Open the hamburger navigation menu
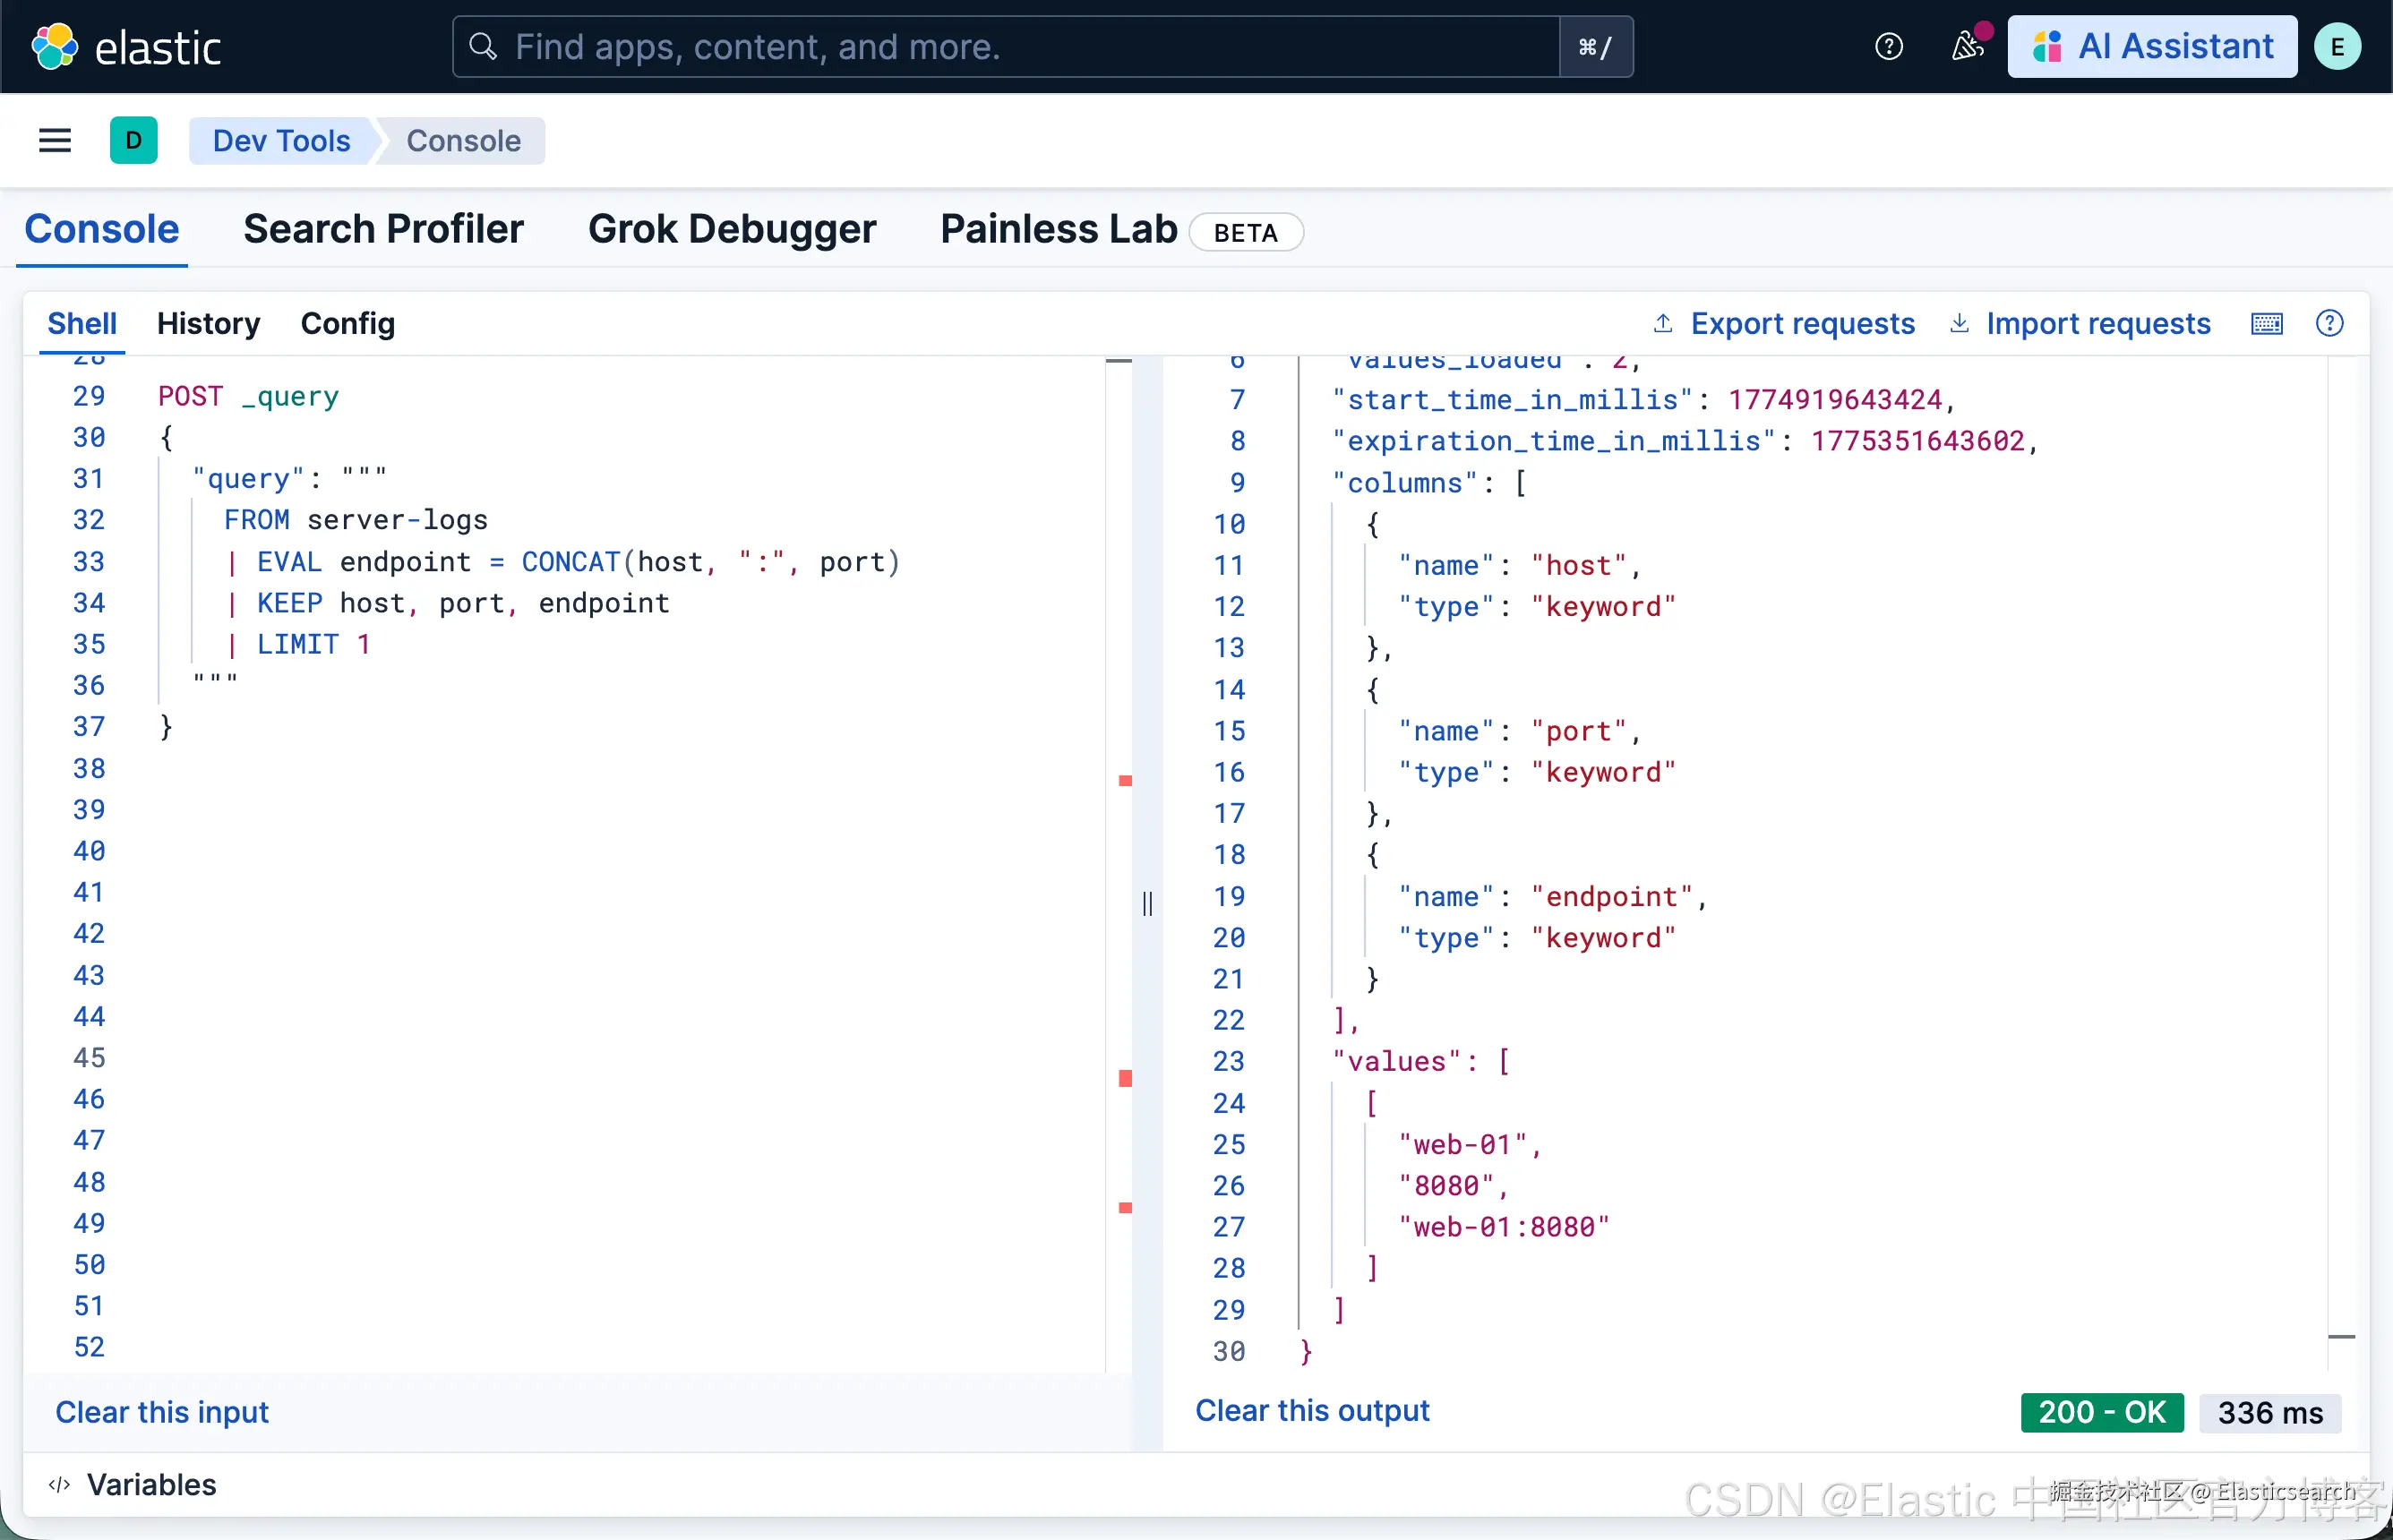2393x1540 pixels. pyautogui.click(x=55, y=140)
